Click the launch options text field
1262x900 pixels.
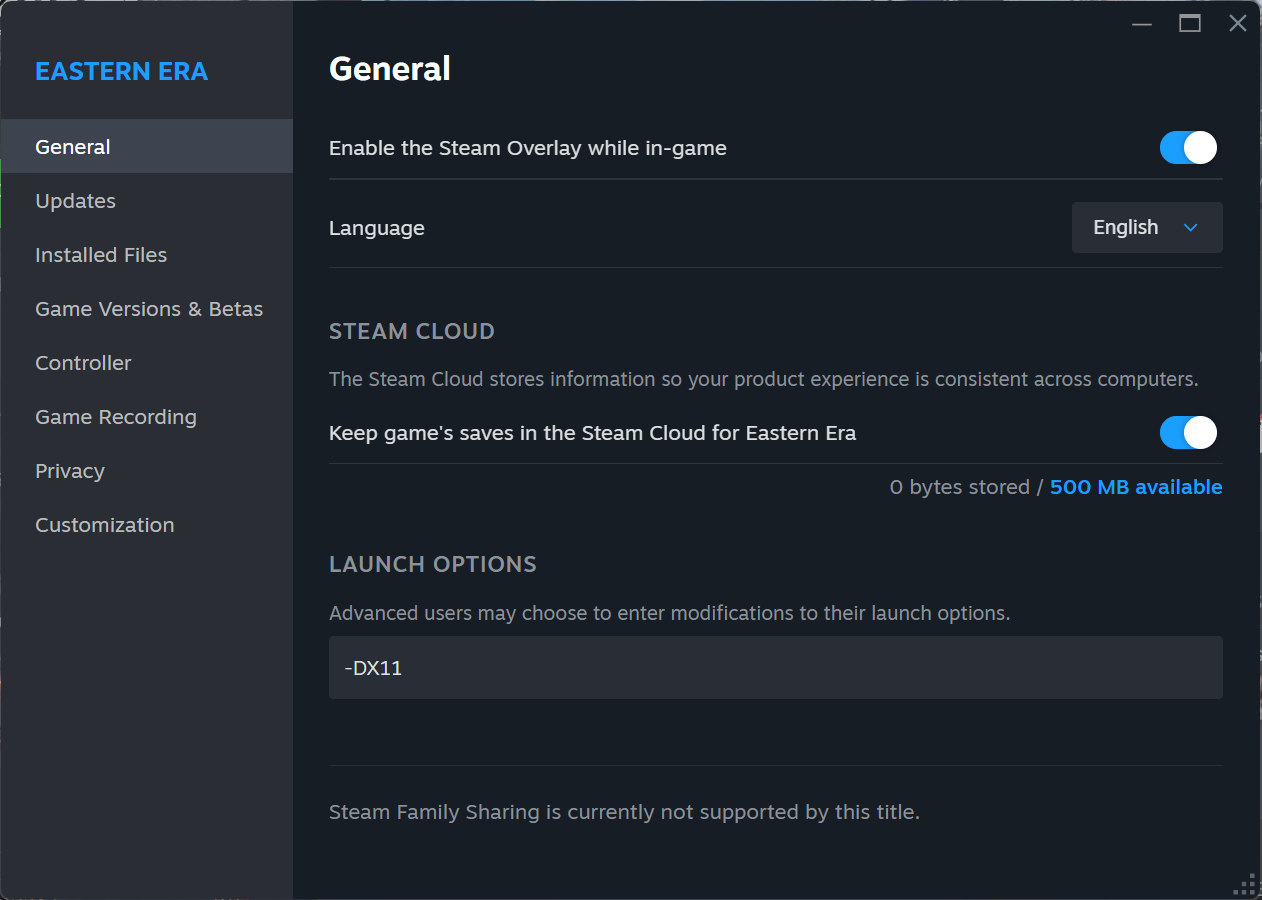(x=775, y=667)
